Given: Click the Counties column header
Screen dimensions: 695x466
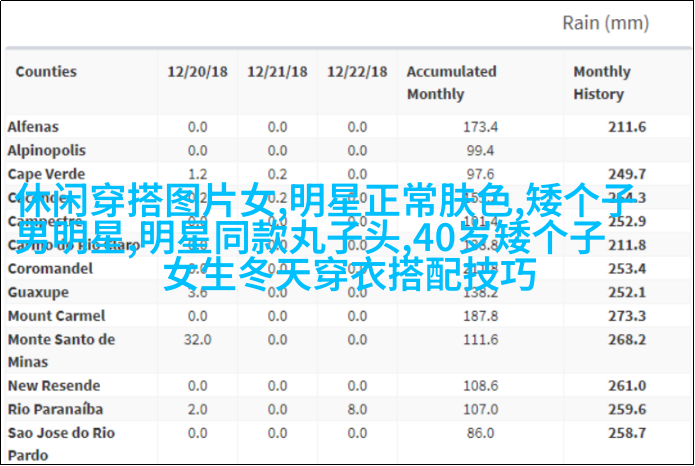Looking at the screenshot, I should click(46, 72).
